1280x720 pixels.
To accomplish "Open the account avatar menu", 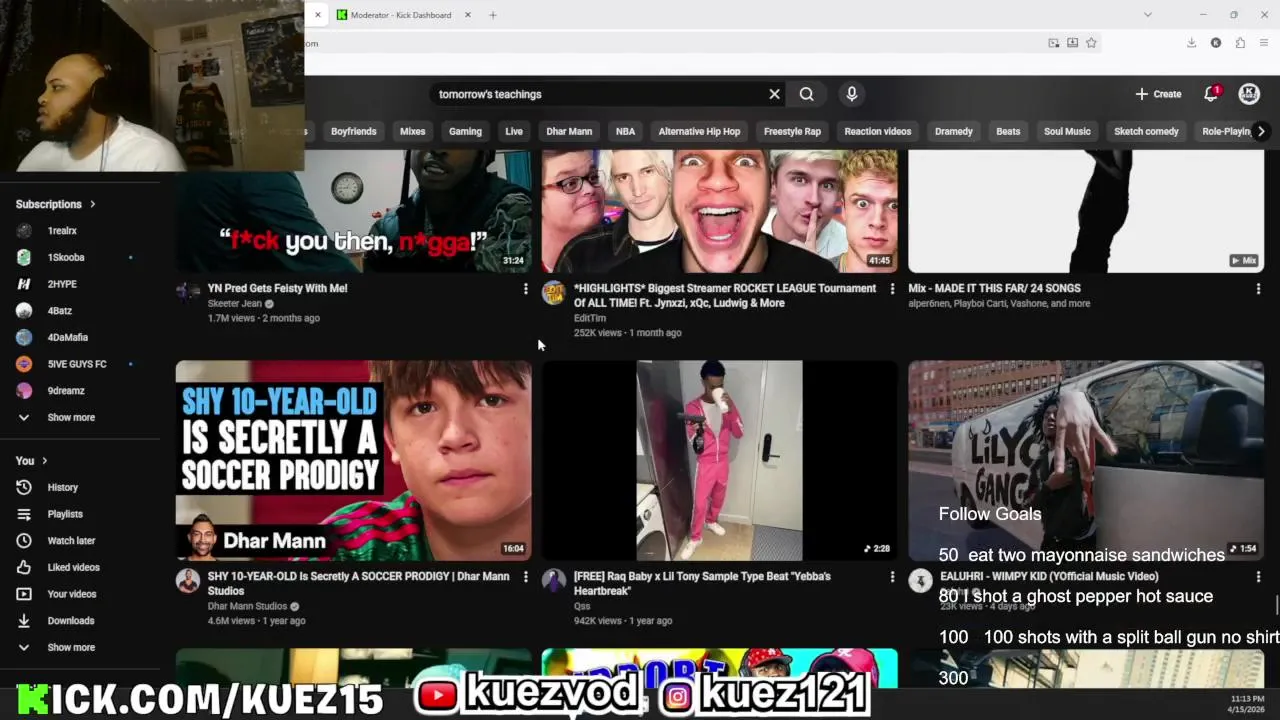I will pyautogui.click(x=1249, y=94).
